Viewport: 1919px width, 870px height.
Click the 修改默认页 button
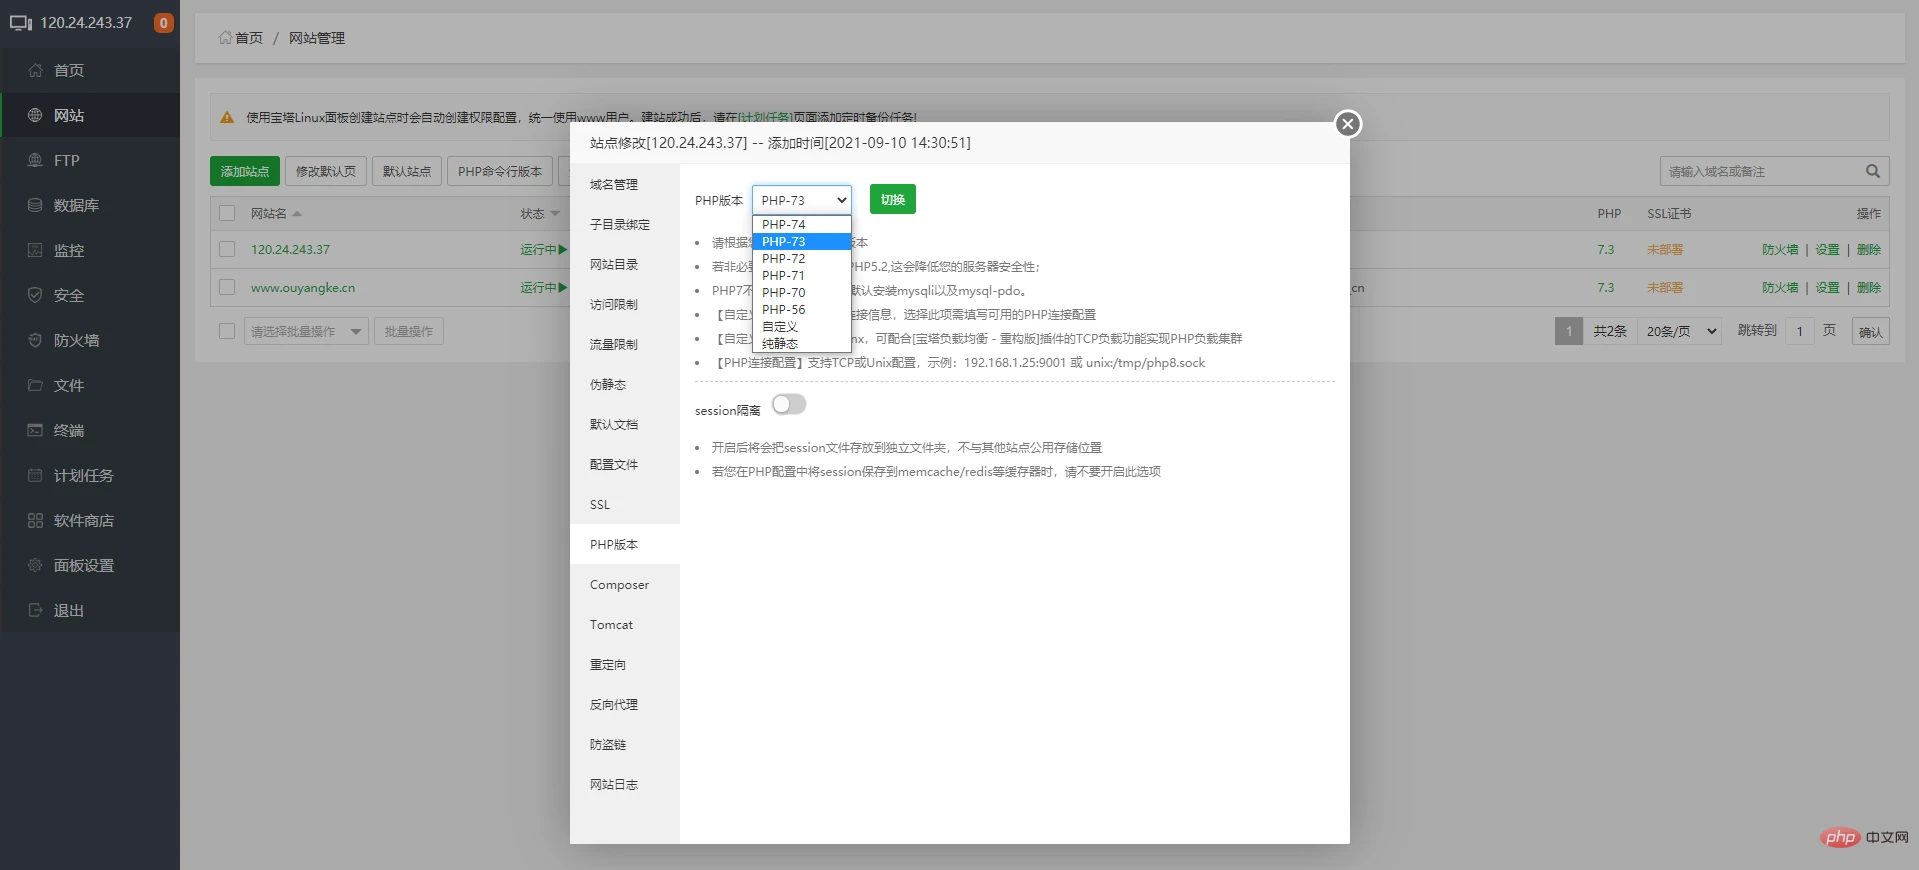[x=326, y=171]
